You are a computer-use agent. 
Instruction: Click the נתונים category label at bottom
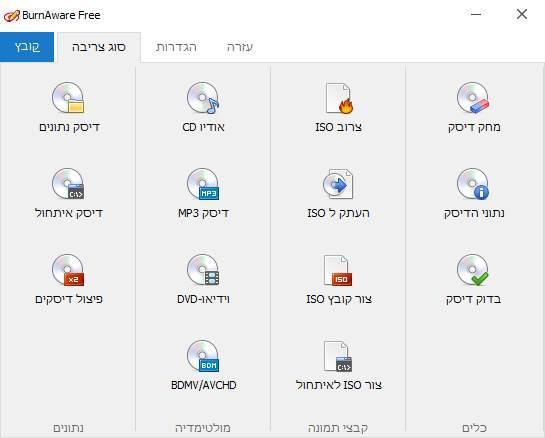click(x=68, y=428)
